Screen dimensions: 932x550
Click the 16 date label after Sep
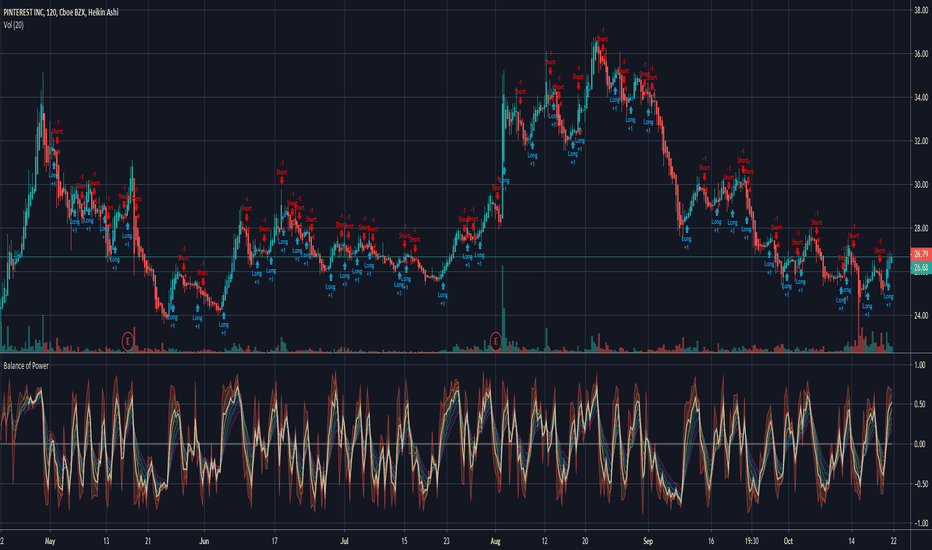click(x=711, y=541)
